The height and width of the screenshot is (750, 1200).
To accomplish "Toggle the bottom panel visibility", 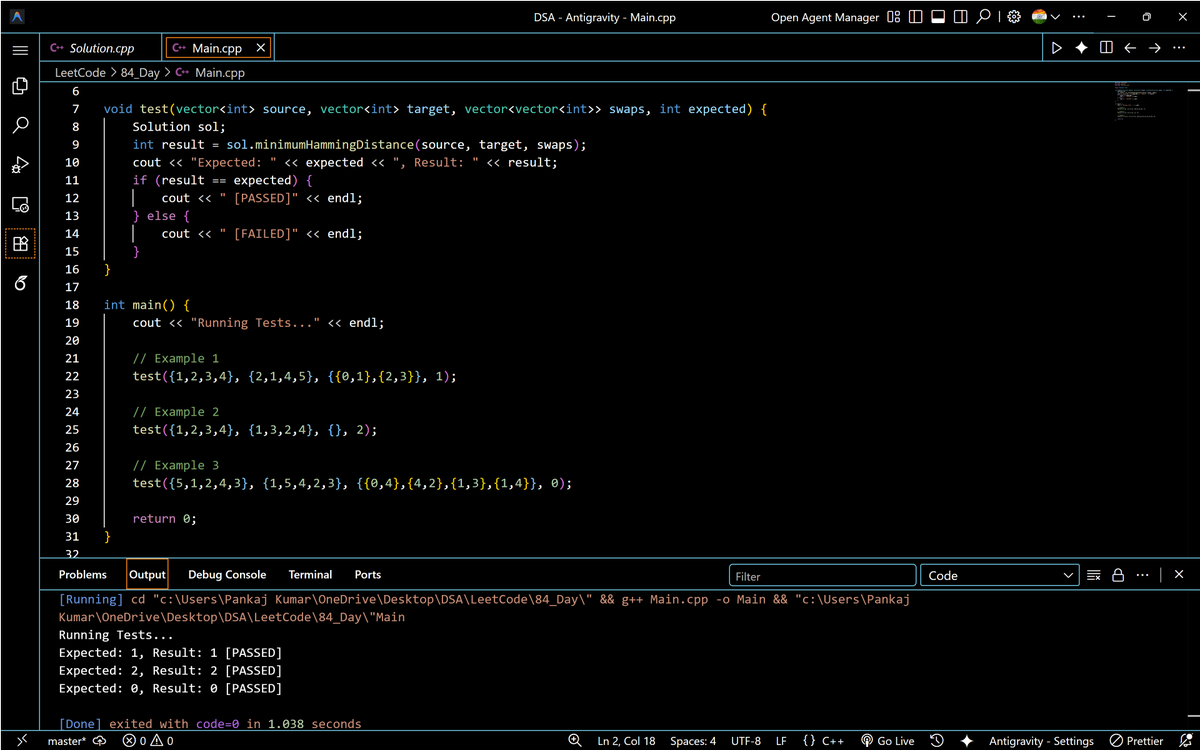I will (938, 17).
